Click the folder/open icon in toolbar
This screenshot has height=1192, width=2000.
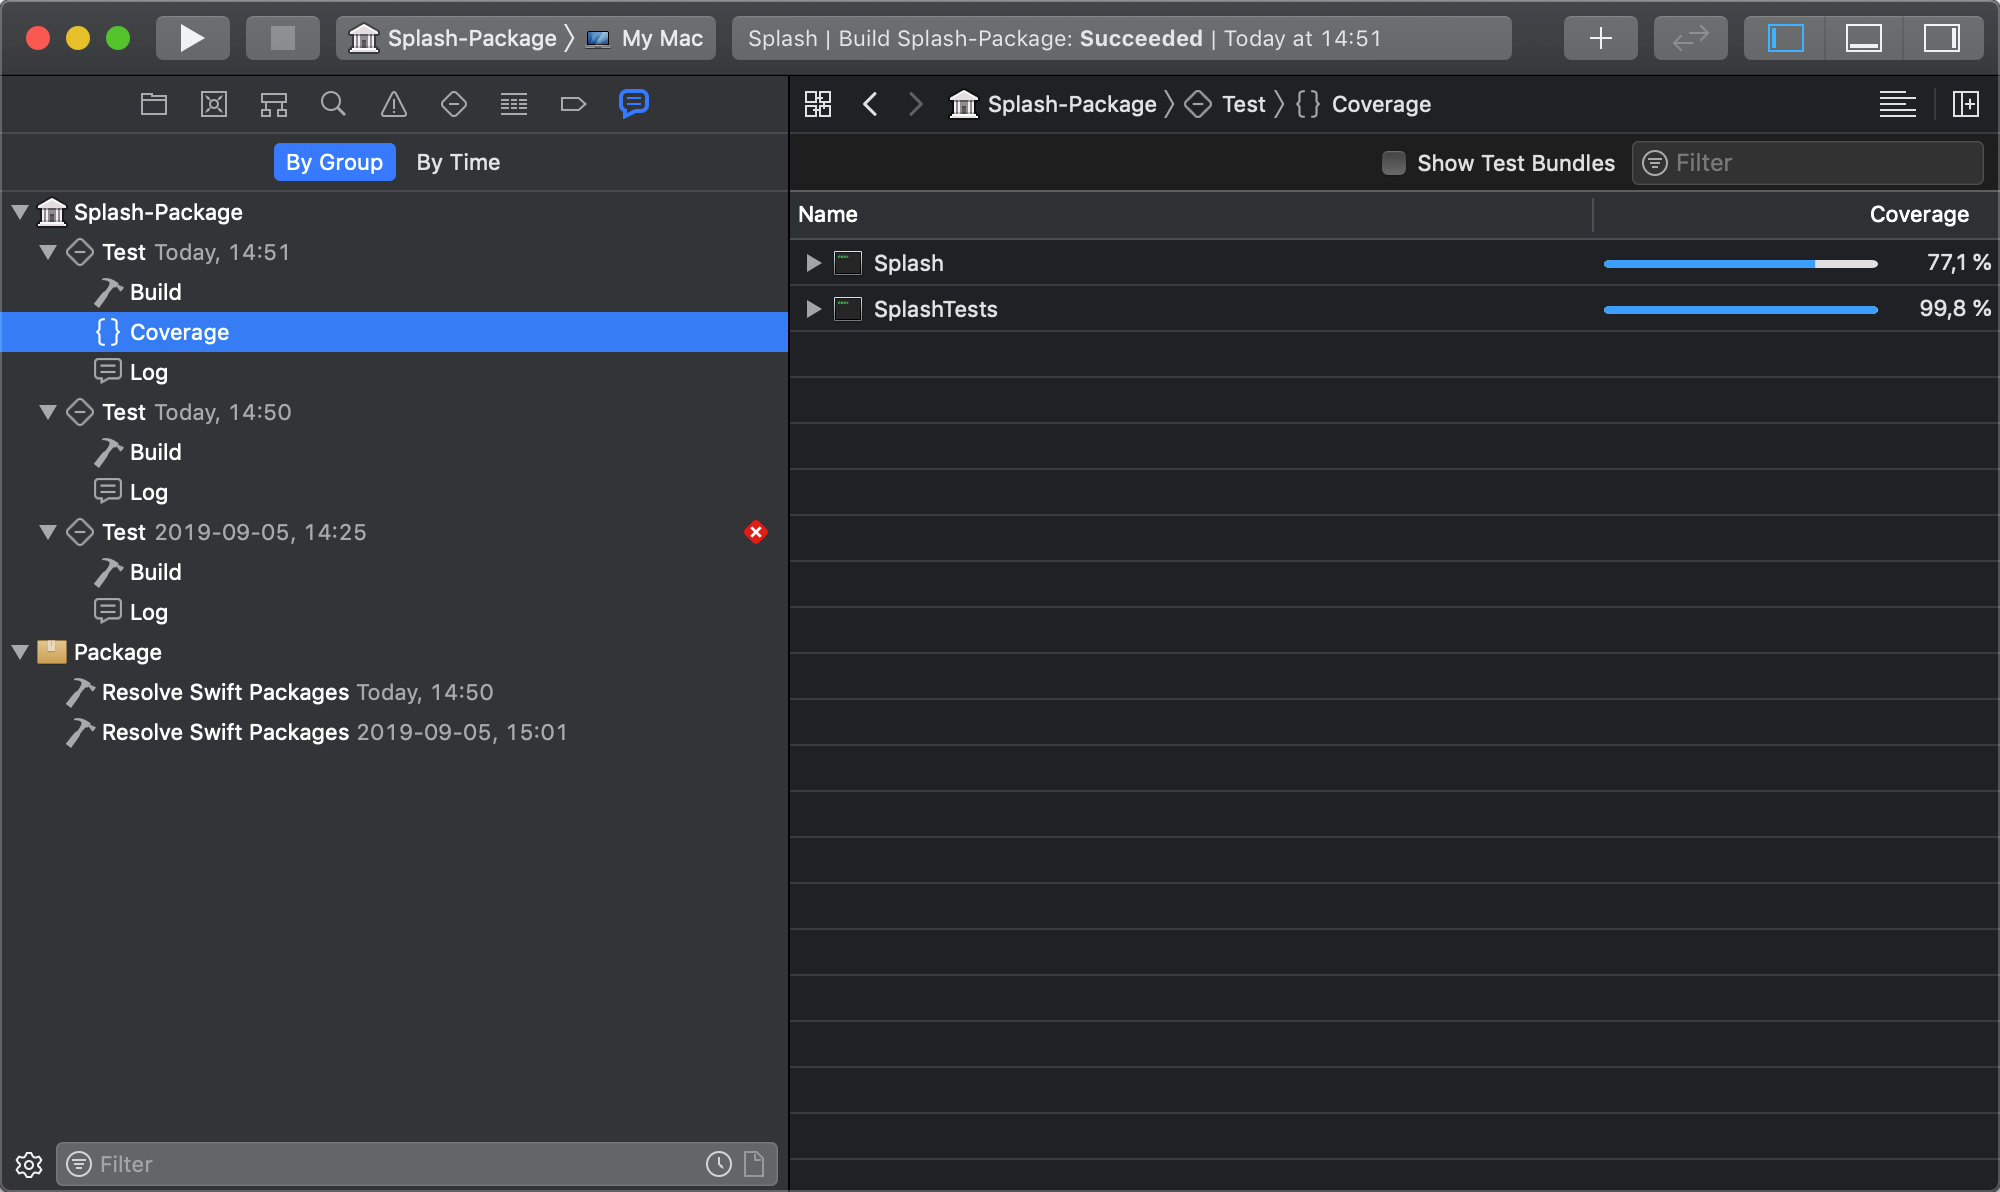point(152,104)
